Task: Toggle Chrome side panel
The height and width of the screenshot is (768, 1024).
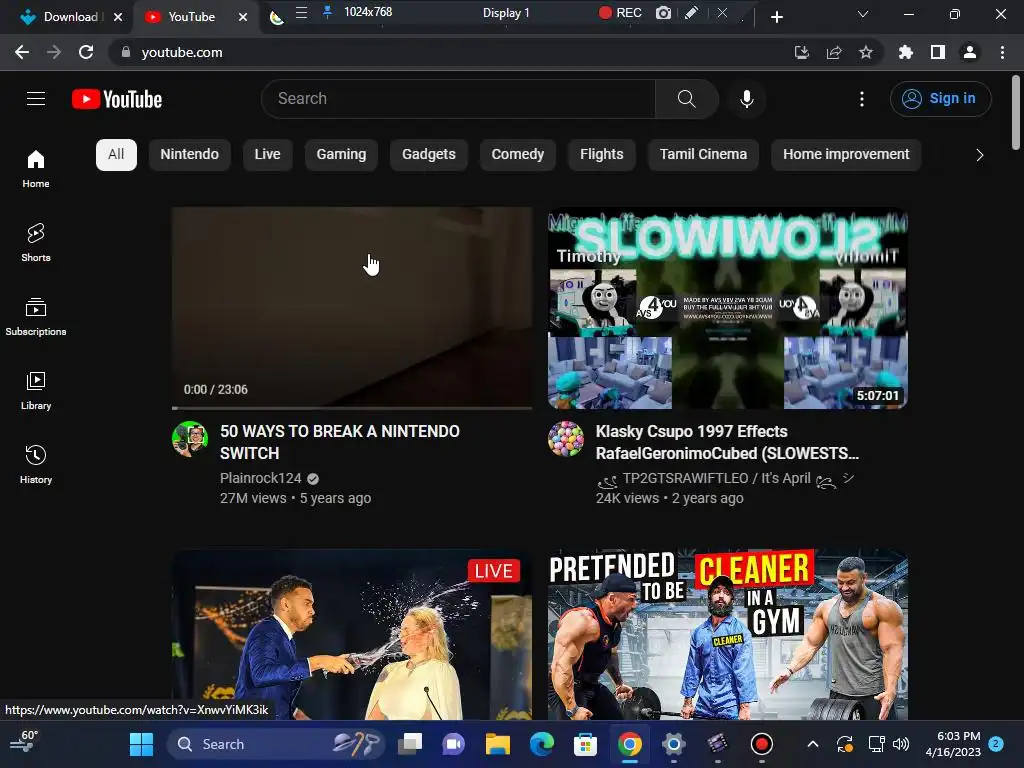Action: [x=938, y=52]
